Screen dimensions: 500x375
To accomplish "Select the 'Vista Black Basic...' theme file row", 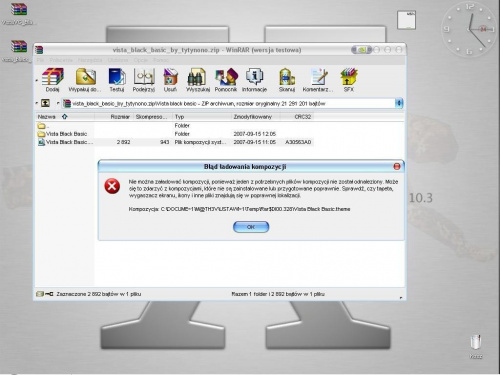I will click(175, 142).
